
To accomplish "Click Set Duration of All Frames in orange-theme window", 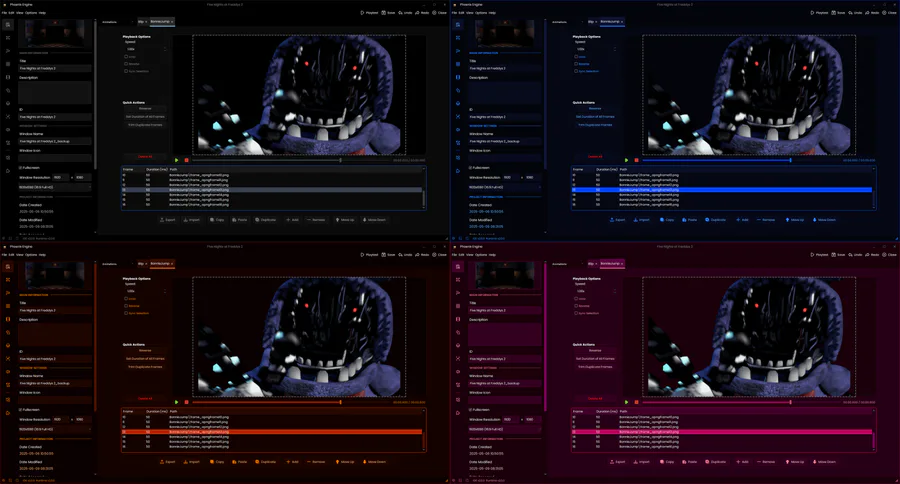I will click(145, 358).
